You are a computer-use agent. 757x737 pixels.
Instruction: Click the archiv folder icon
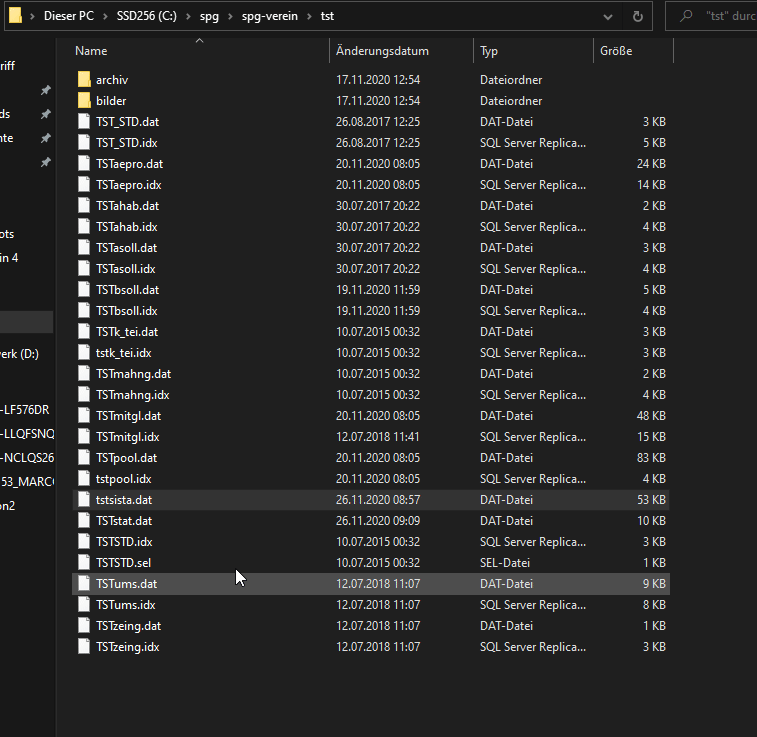pos(84,80)
